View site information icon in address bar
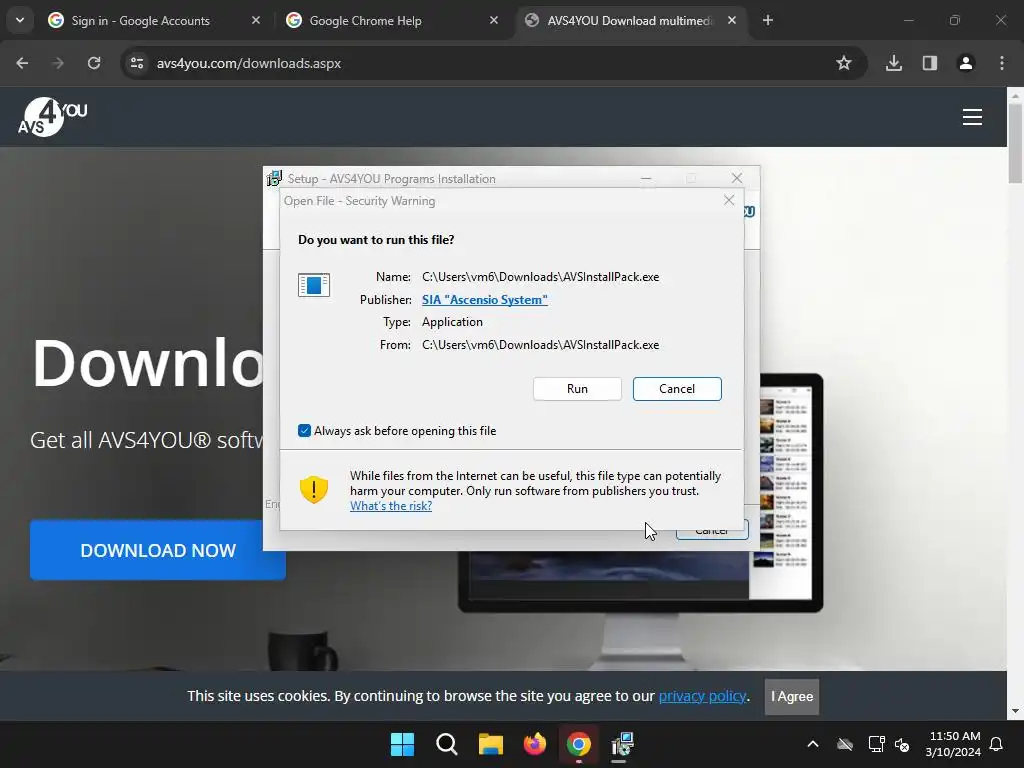The height and width of the screenshot is (768, 1024). (137, 63)
